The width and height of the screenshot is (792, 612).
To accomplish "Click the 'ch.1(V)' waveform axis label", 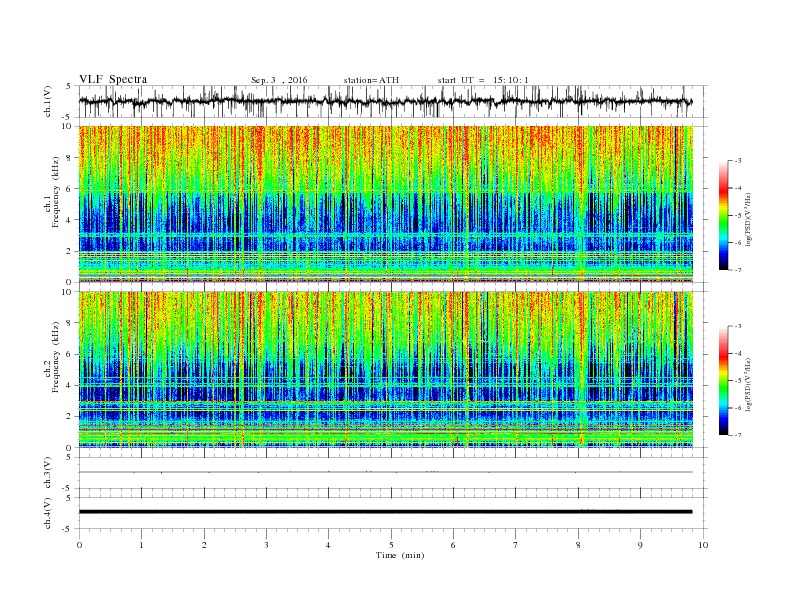I will [x=47, y=101].
